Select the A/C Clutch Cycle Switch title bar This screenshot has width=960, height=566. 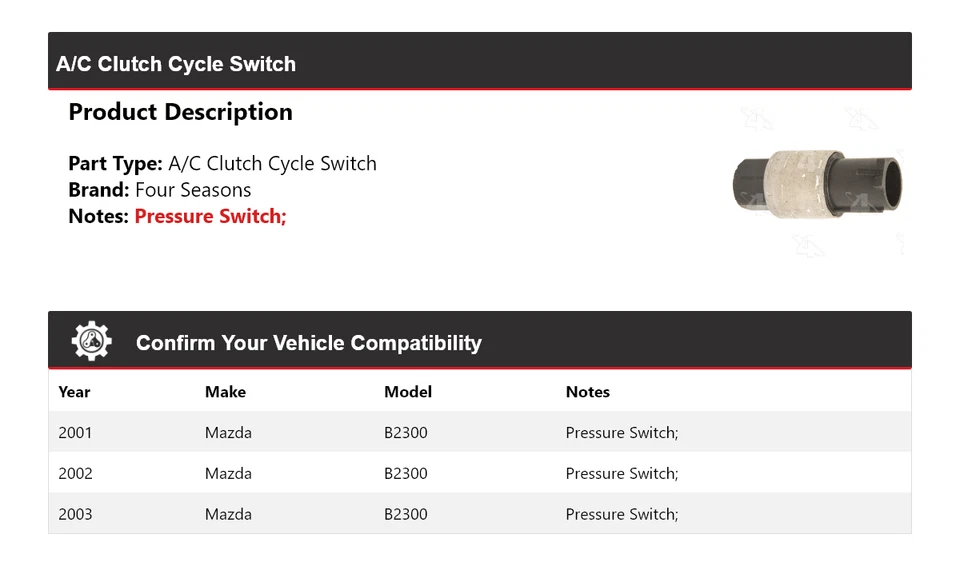(x=176, y=64)
